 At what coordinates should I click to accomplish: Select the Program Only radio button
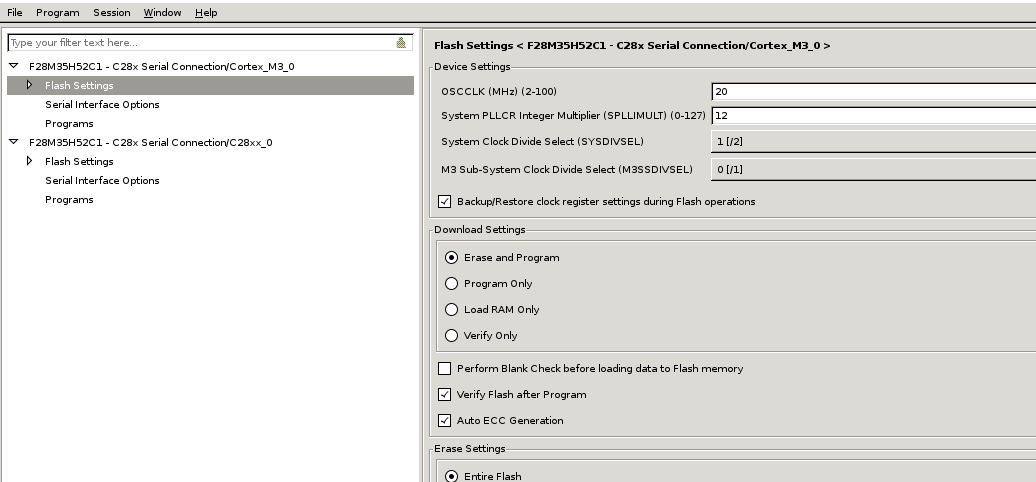(x=451, y=283)
